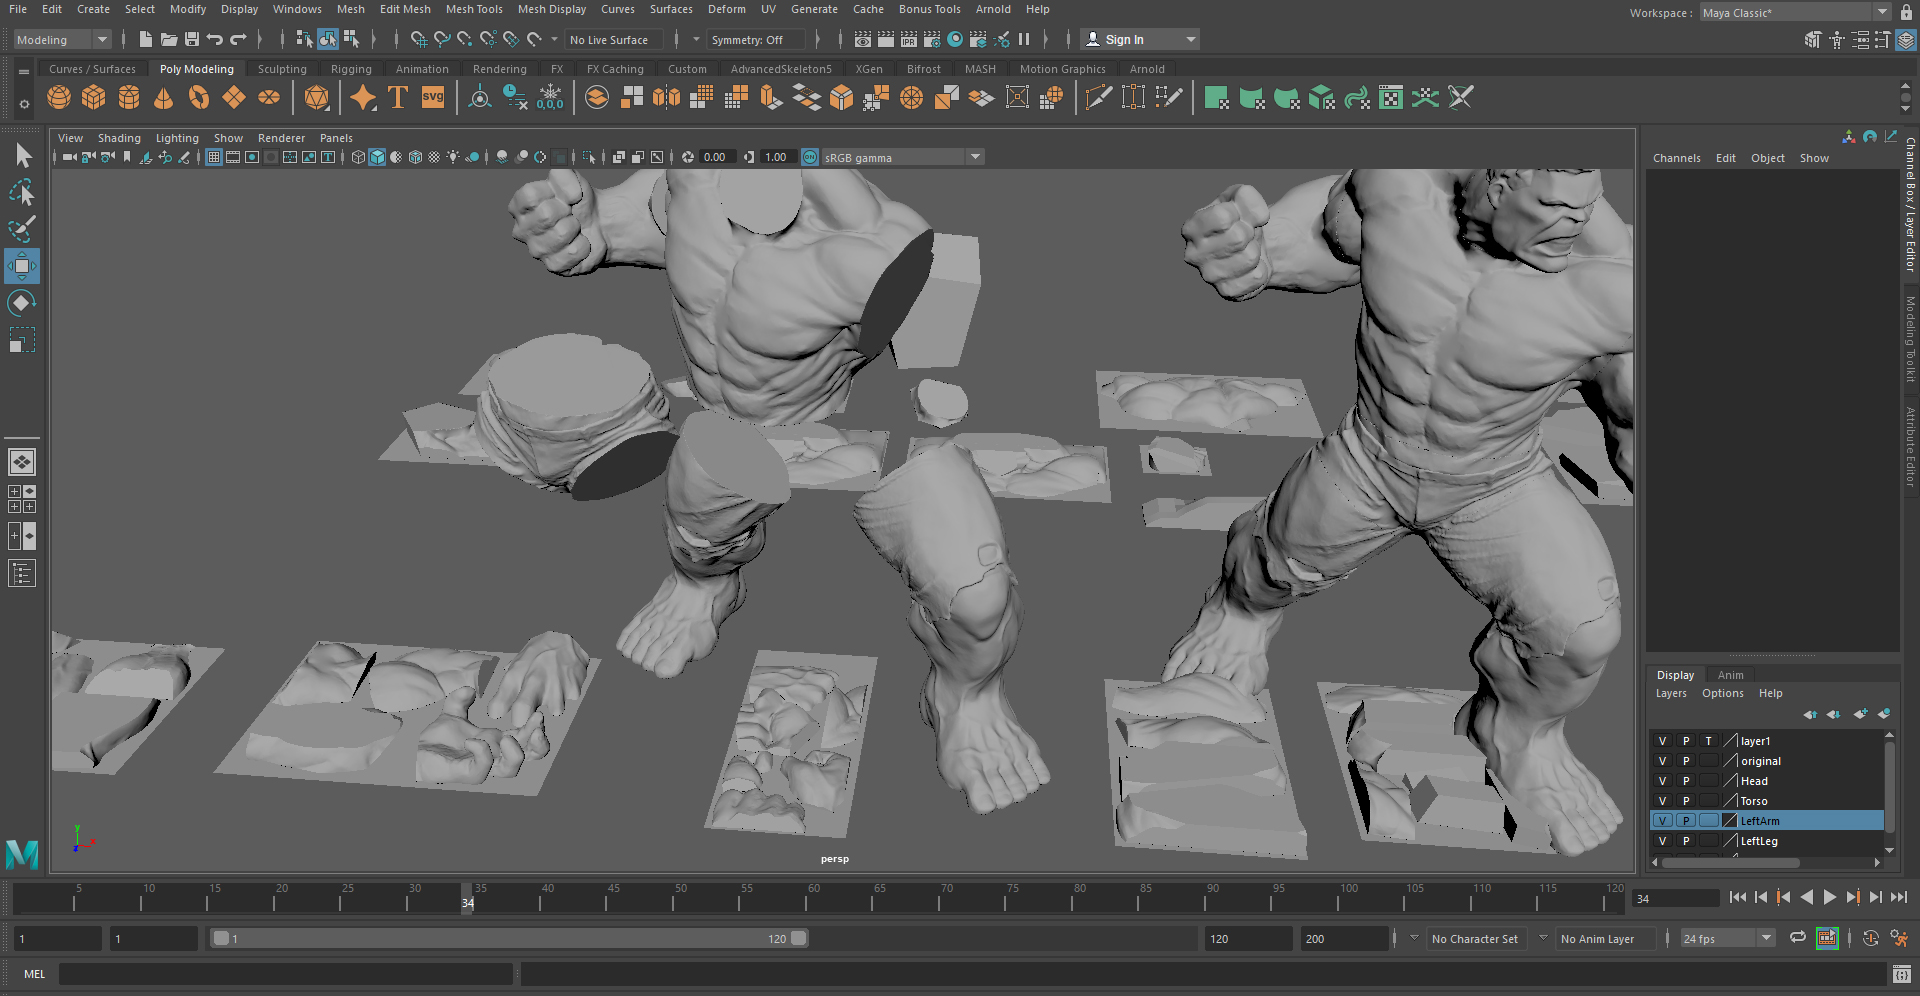Toggle visibility V of the original layer
This screenshot has height=996, width=1920.
point(1663,761)
